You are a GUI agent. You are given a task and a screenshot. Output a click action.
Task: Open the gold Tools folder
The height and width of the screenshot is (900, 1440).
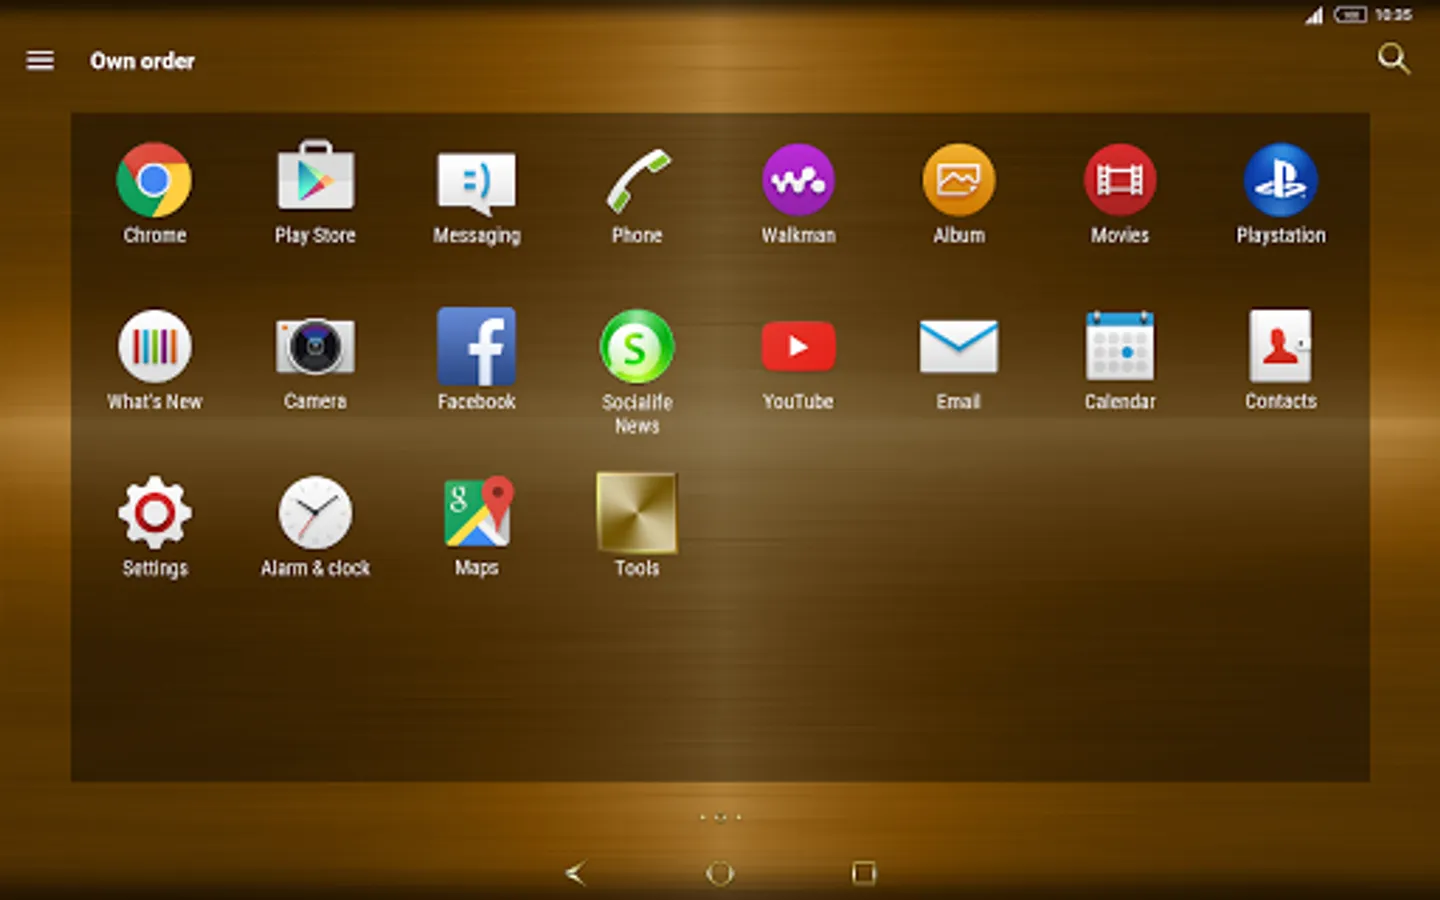pyautogui.click(x=637, y=513)
